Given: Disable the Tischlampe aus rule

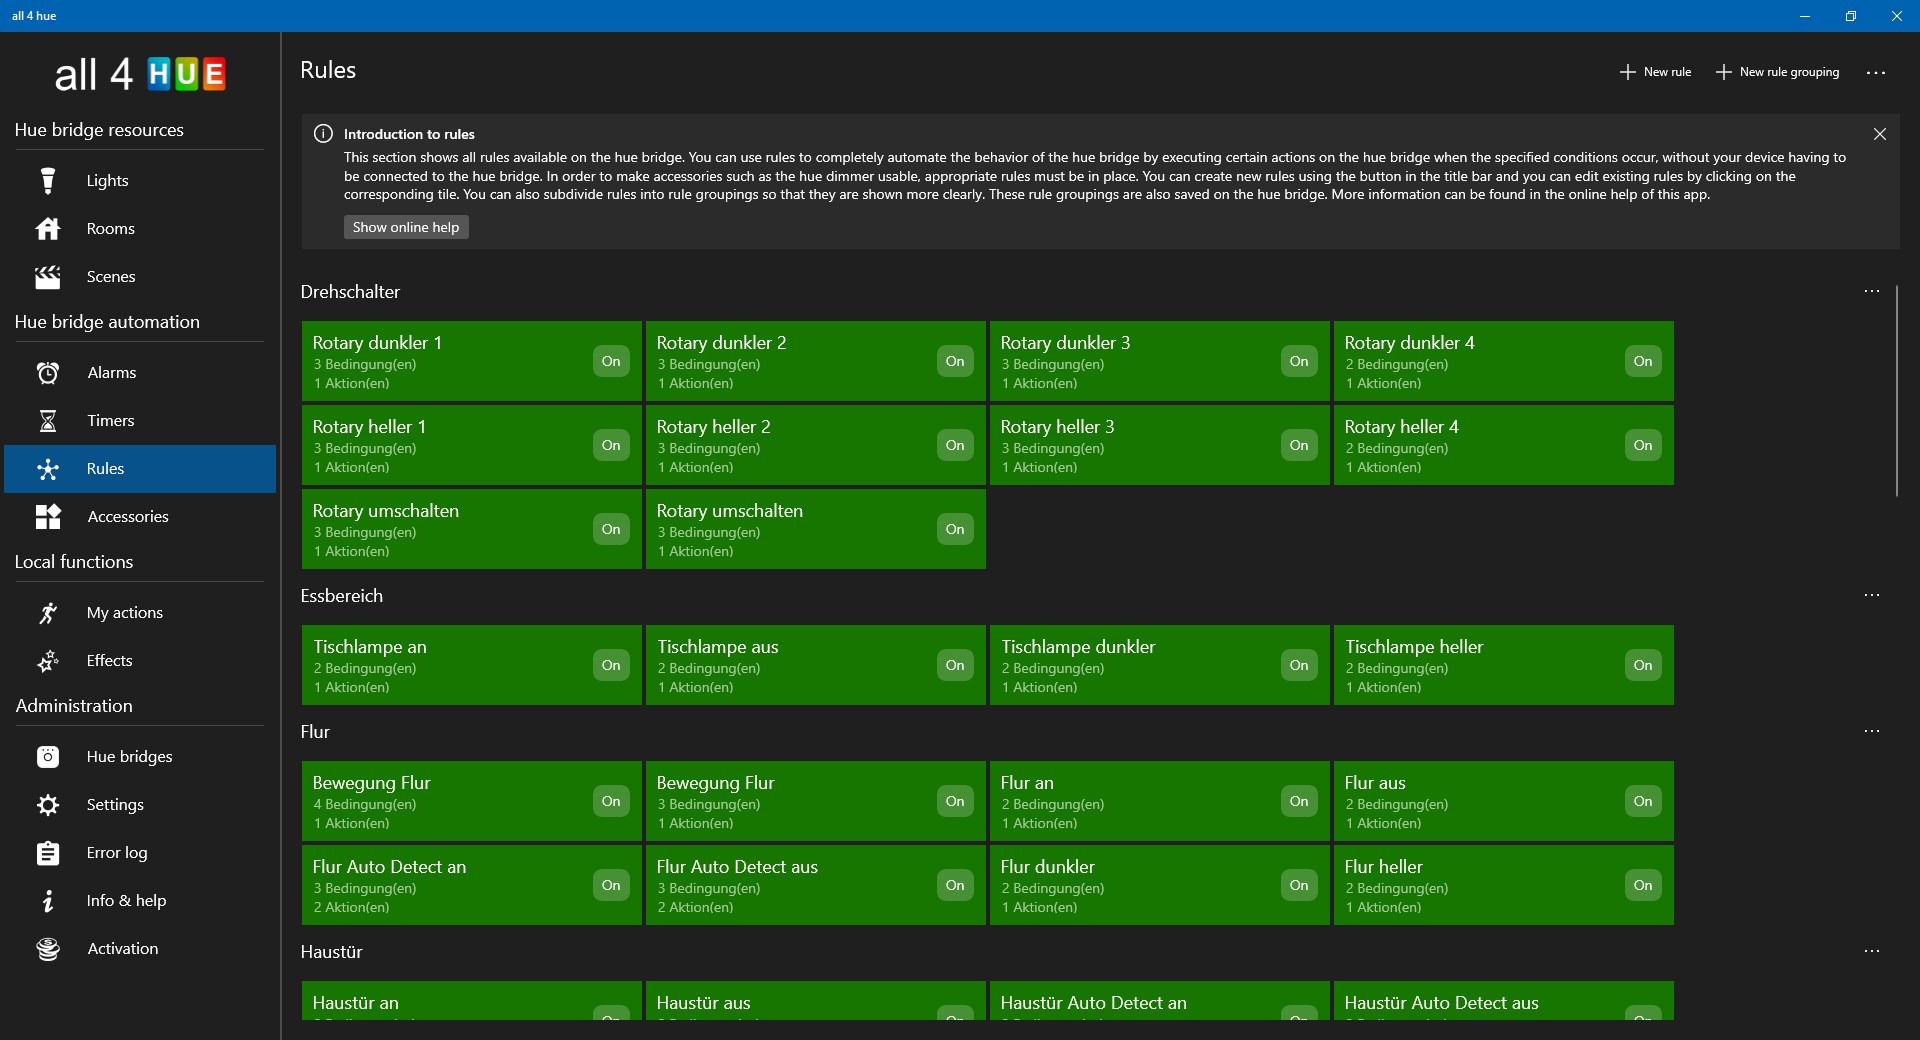Looking at the screenshot, I should (954, 665).
